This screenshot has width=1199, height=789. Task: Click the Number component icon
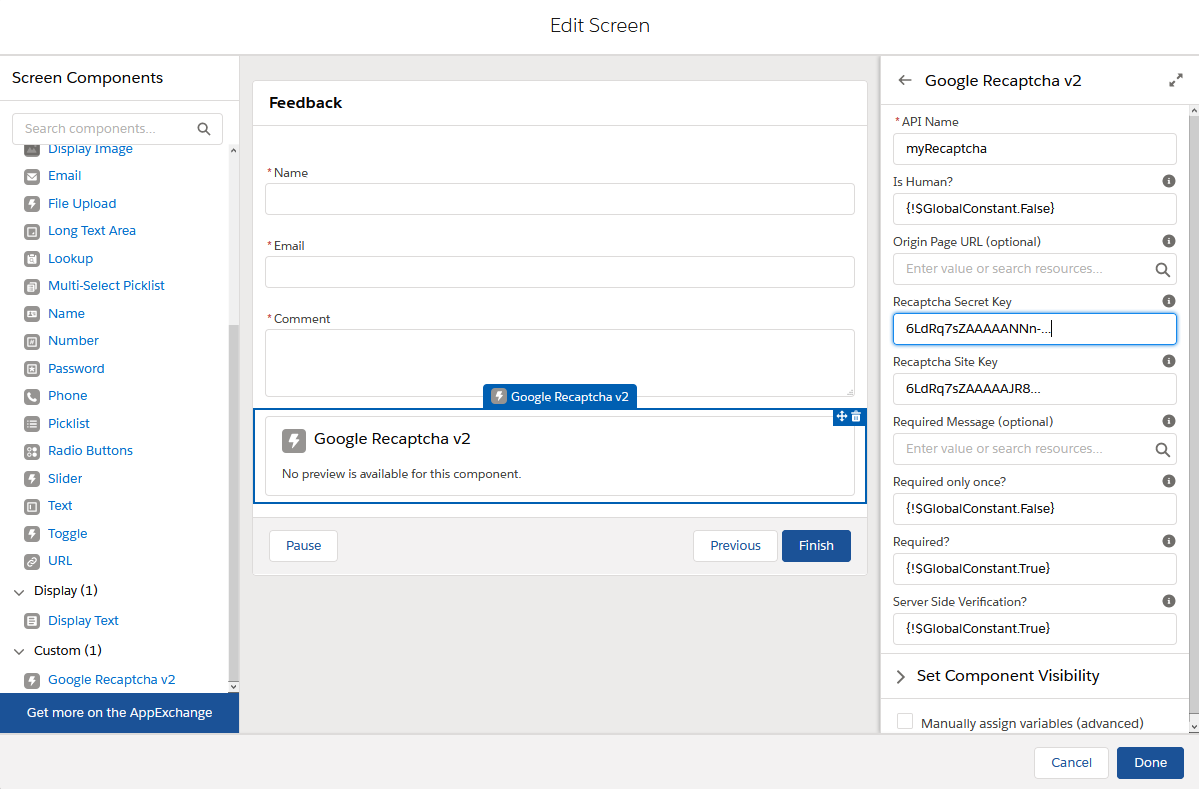(x=32, y=342)
